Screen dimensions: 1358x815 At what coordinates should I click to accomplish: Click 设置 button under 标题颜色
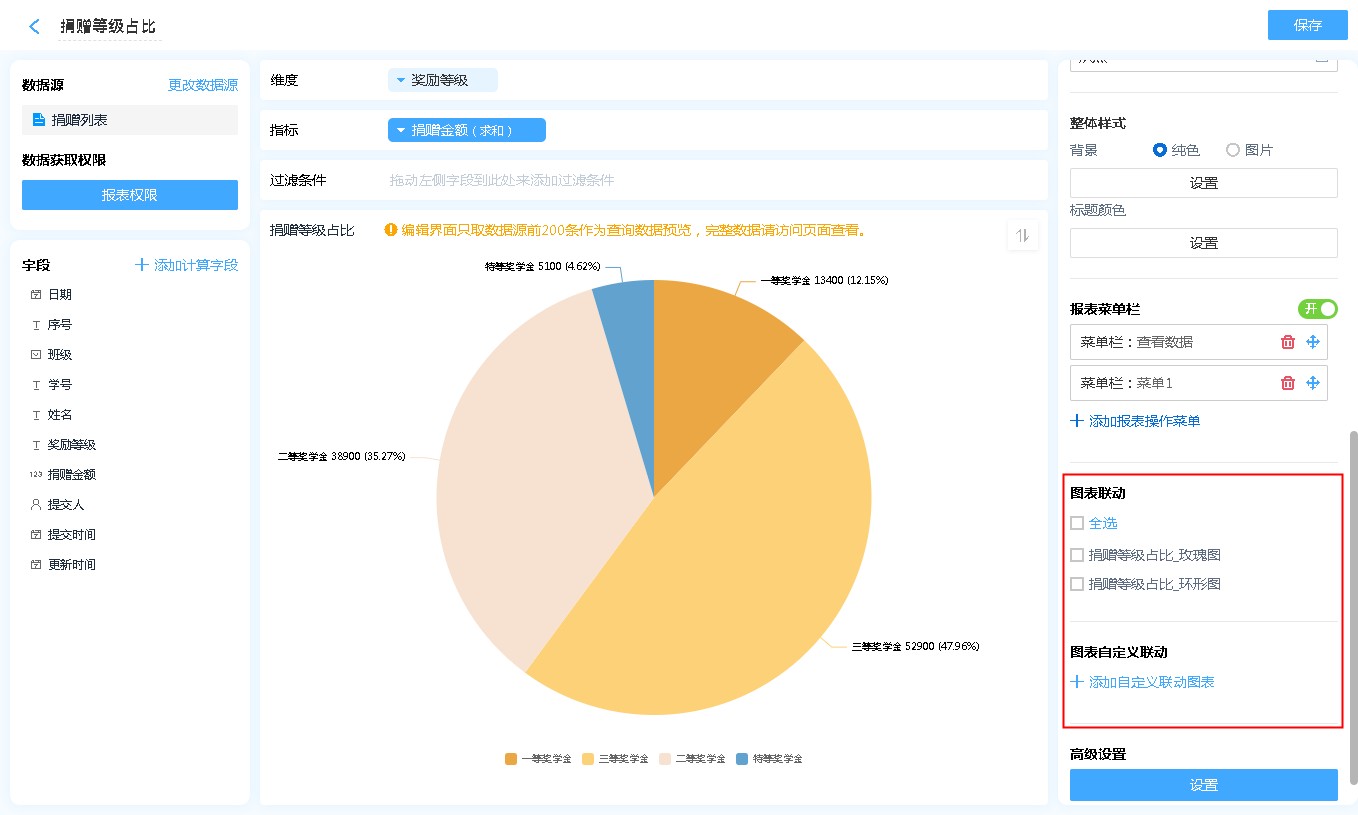pyautogui.click(x=1203, y=243)
